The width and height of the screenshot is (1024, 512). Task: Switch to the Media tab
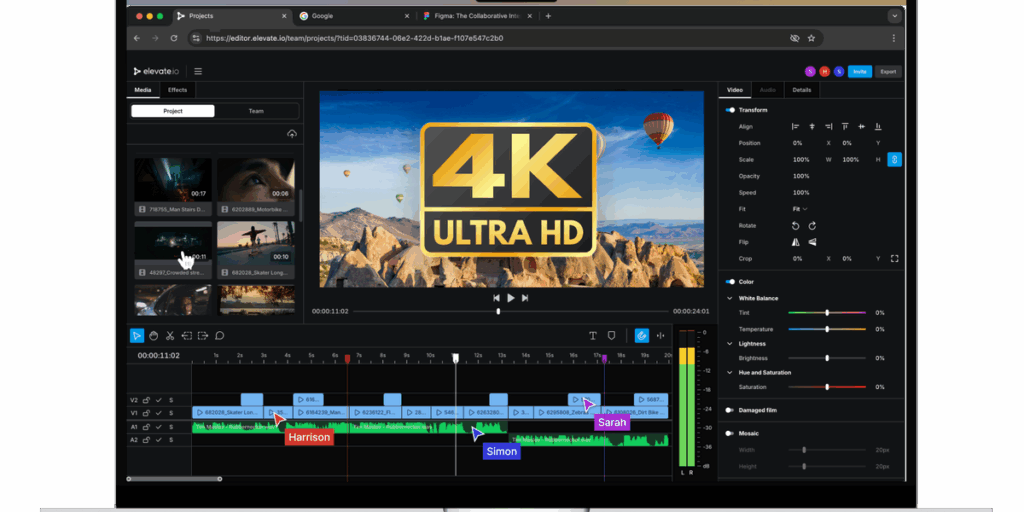coord(143,90)
